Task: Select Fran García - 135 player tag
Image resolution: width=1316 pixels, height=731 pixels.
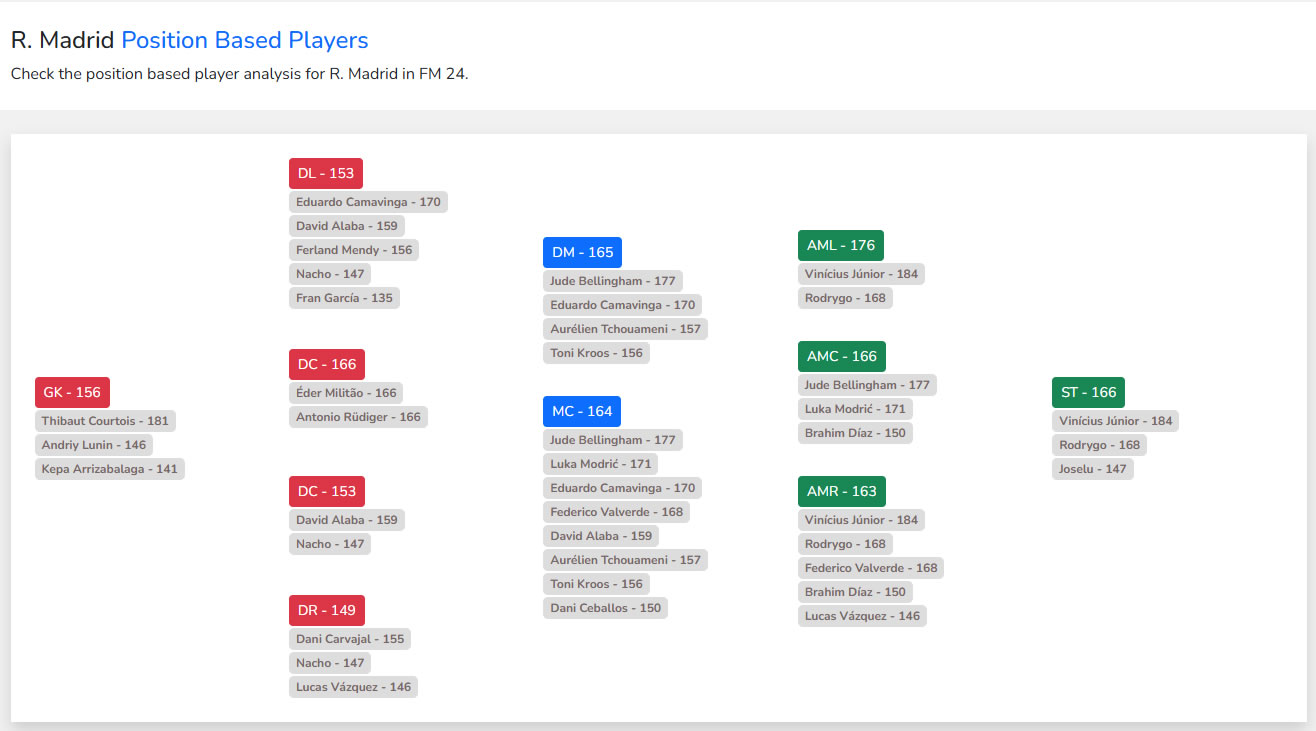Action: 344,298
